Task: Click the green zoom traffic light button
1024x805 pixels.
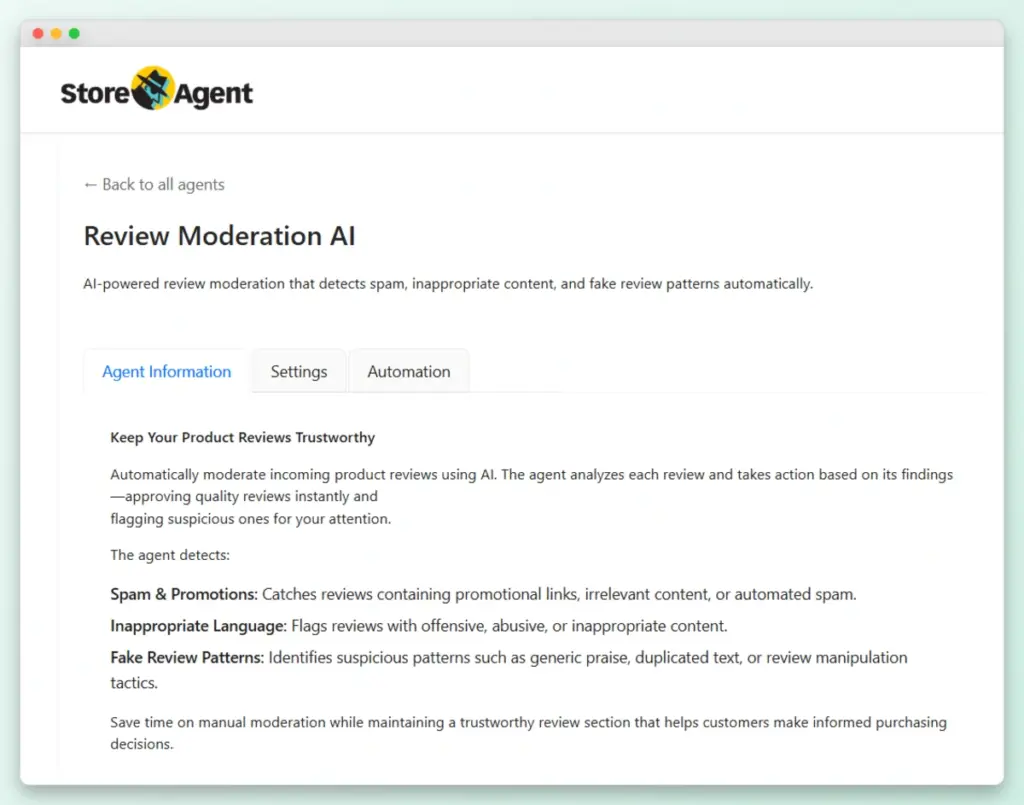Action: (71, 33)
